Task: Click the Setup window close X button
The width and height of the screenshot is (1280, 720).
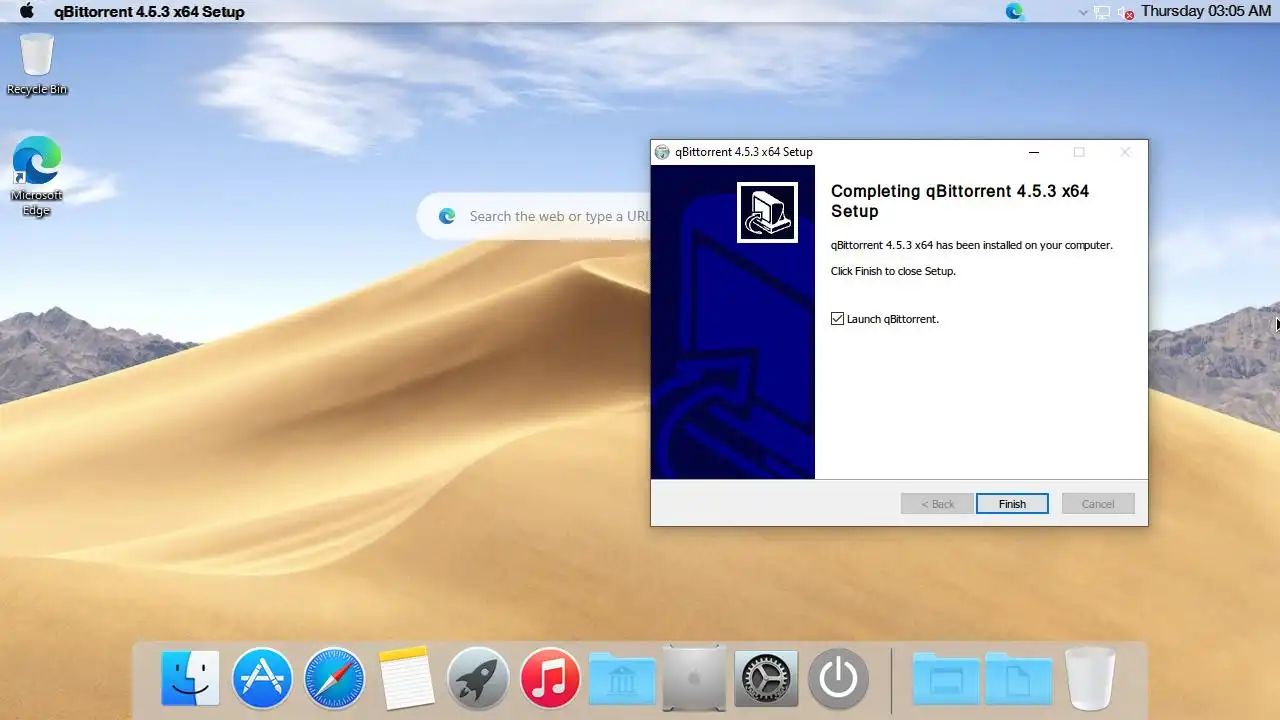Action: [1125, 152]
